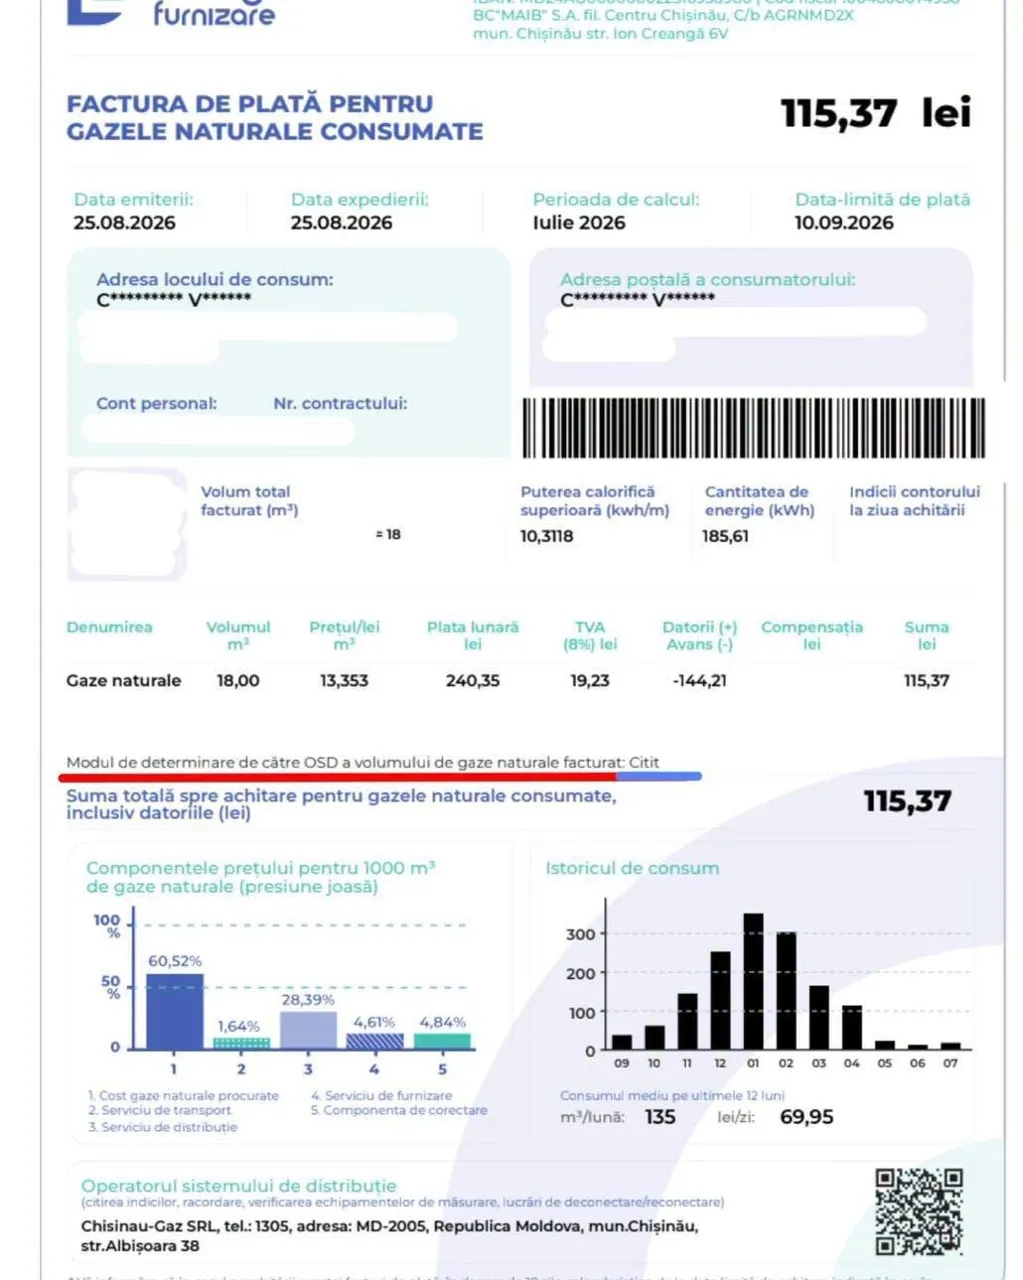Image resolution: width=1023 pixels, height=1280 pixels.
Task: Click the 28,39% bar in price chart
Action: [308, 1031]
